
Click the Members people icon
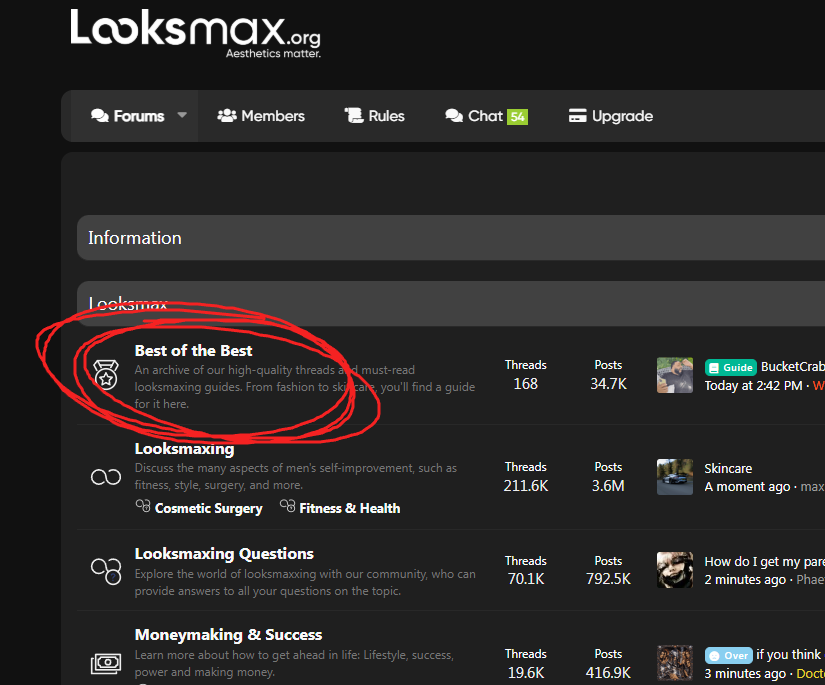coord(227,116)
